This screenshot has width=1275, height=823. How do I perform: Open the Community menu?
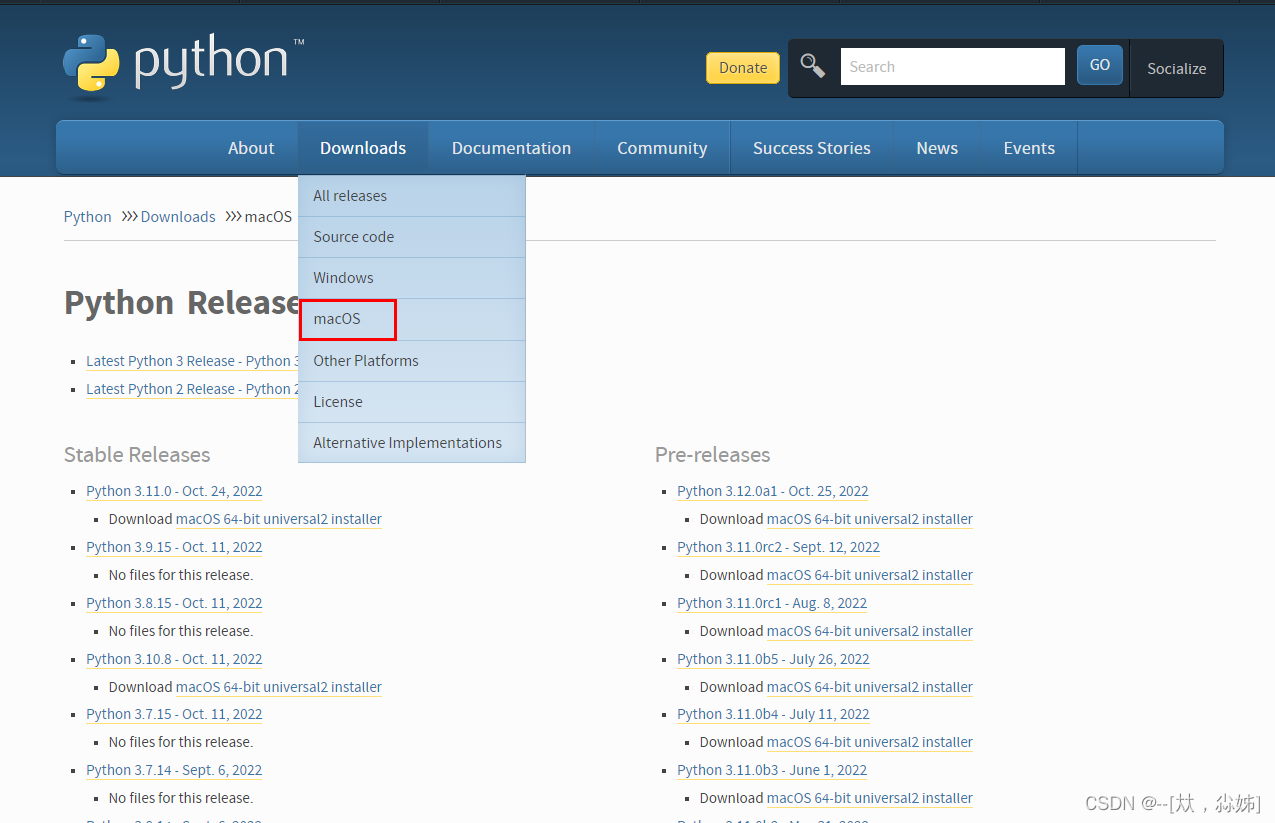pos(662,148)
